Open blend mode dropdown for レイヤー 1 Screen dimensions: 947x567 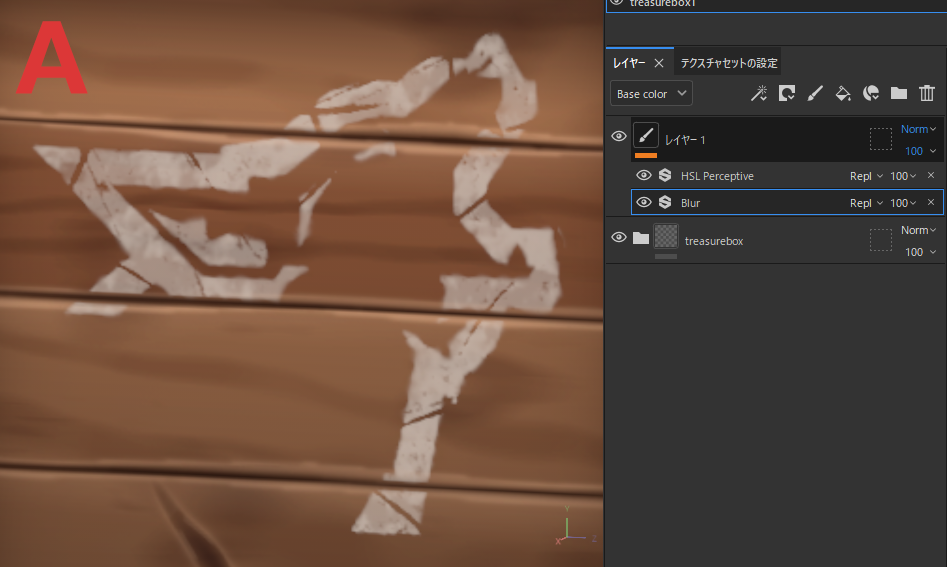pos(919,129)
